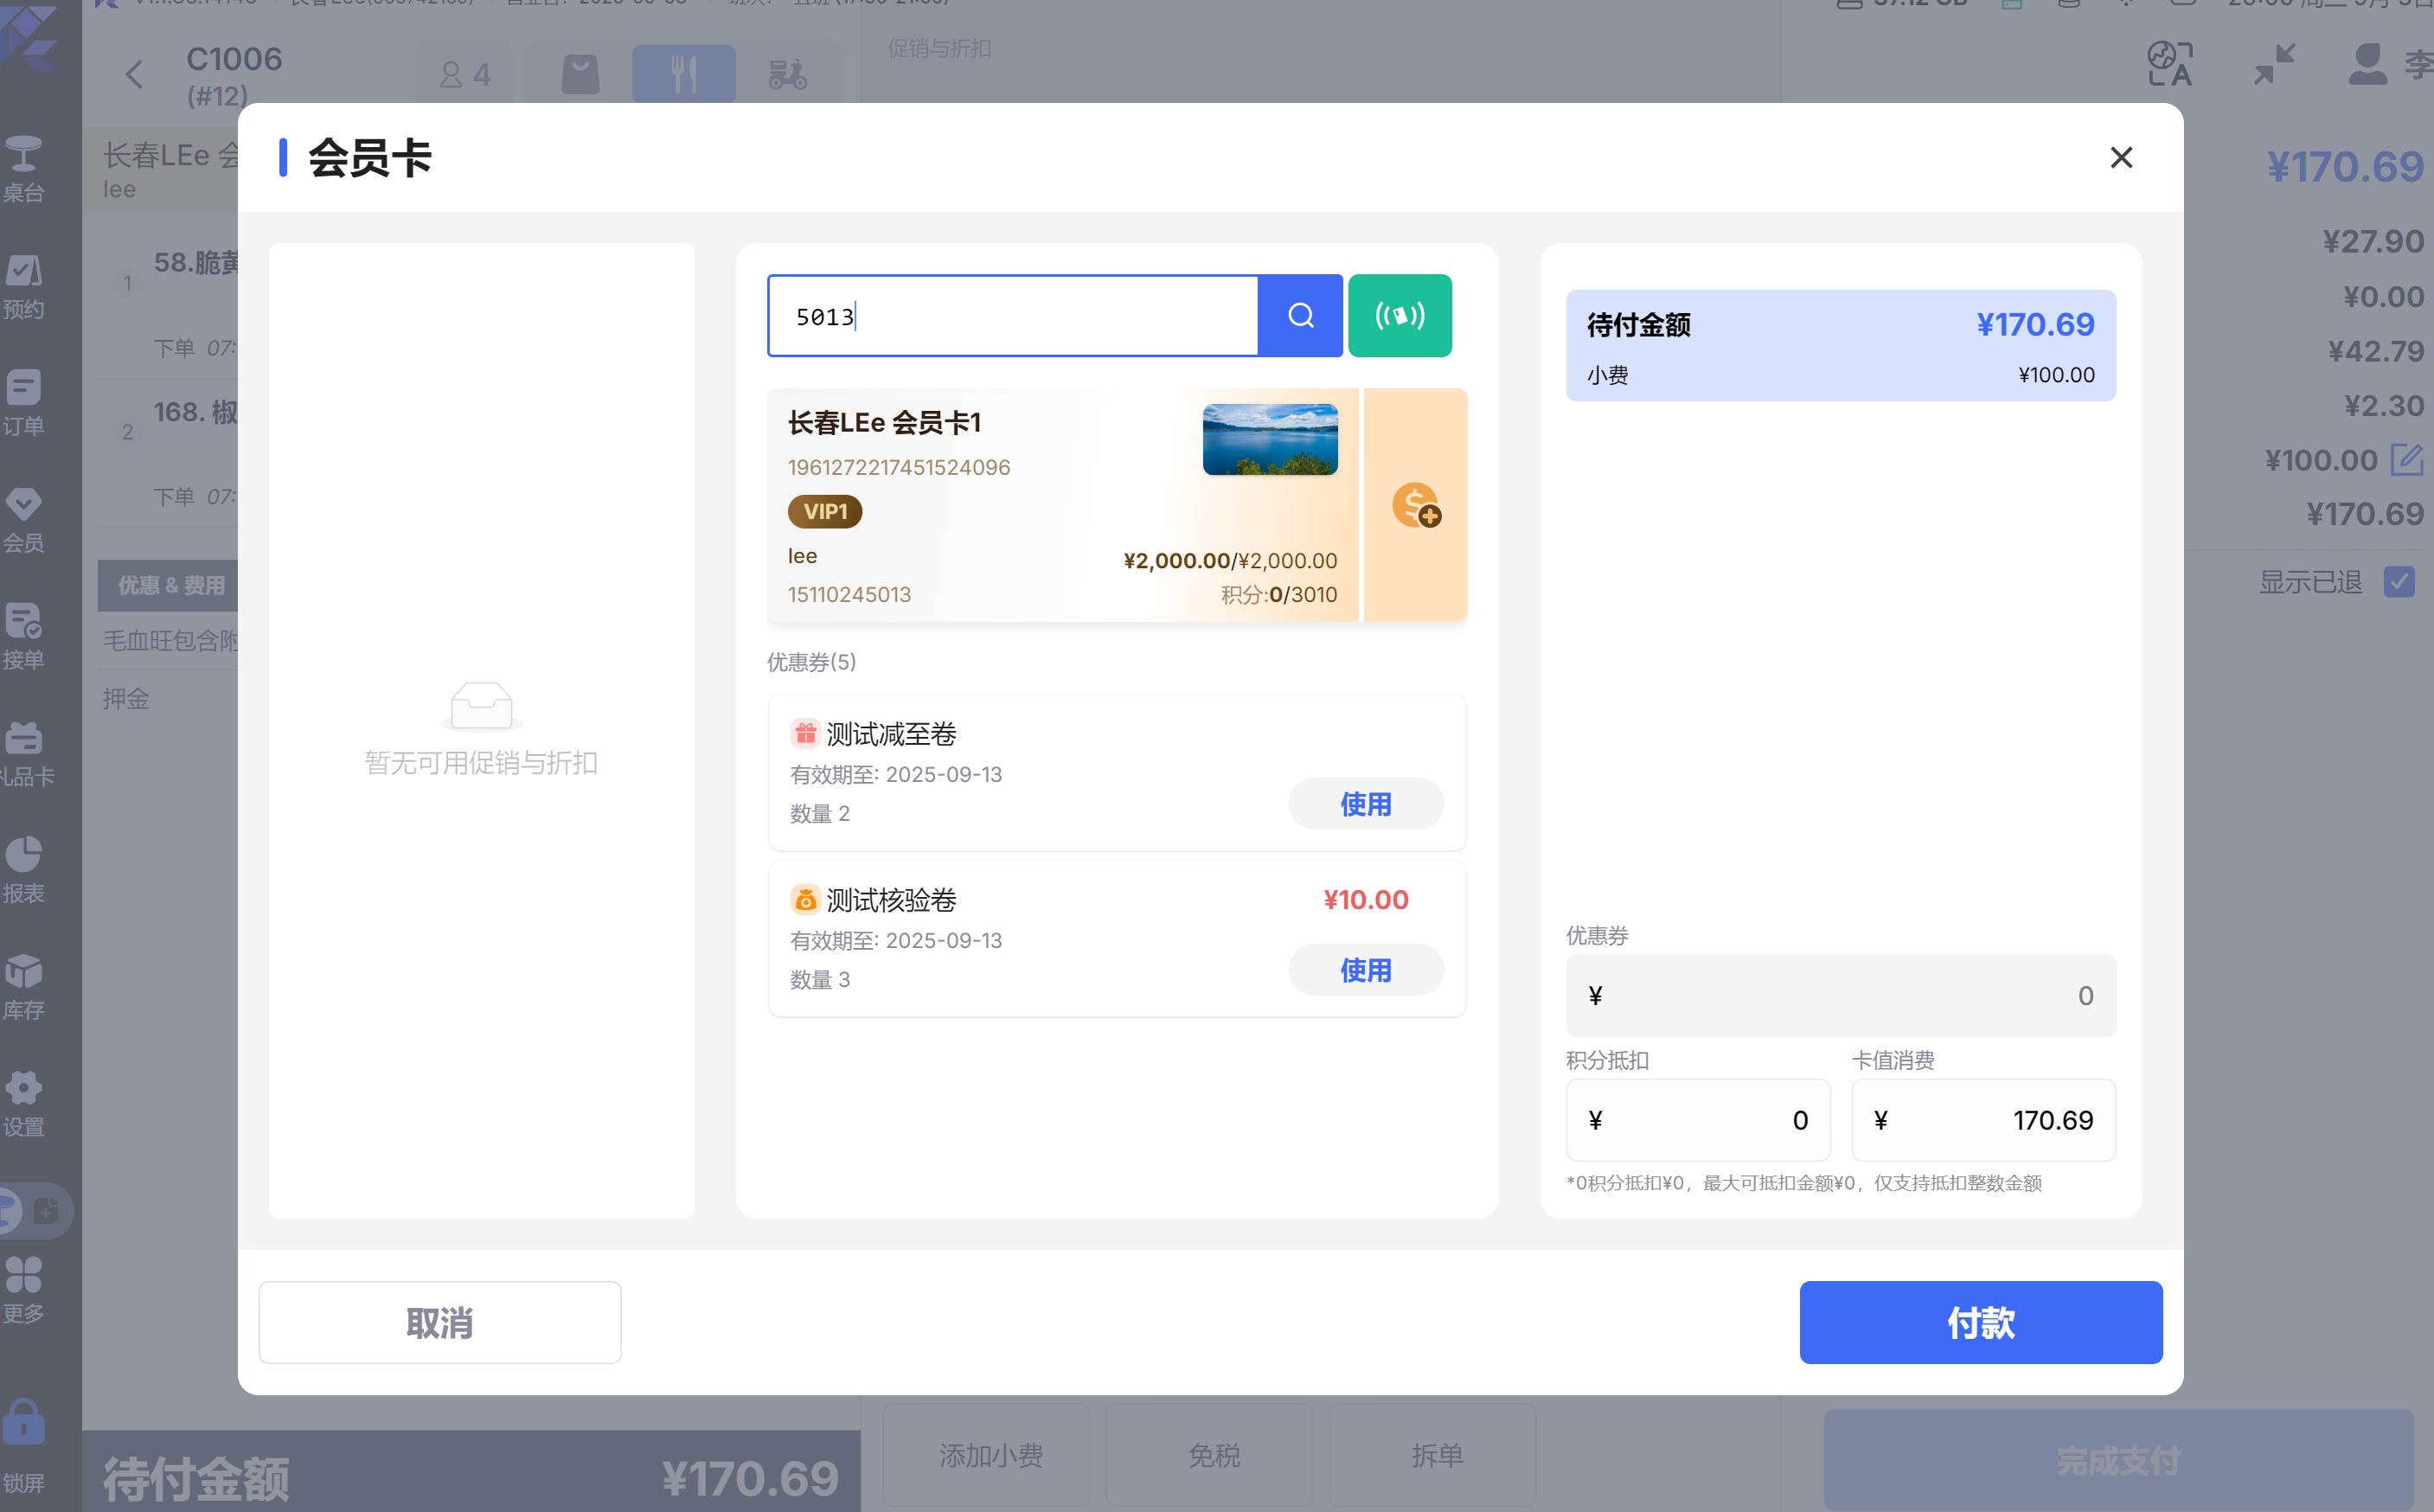
Task: Toggle the 显示已退 checkbox
Action: 2398,582
